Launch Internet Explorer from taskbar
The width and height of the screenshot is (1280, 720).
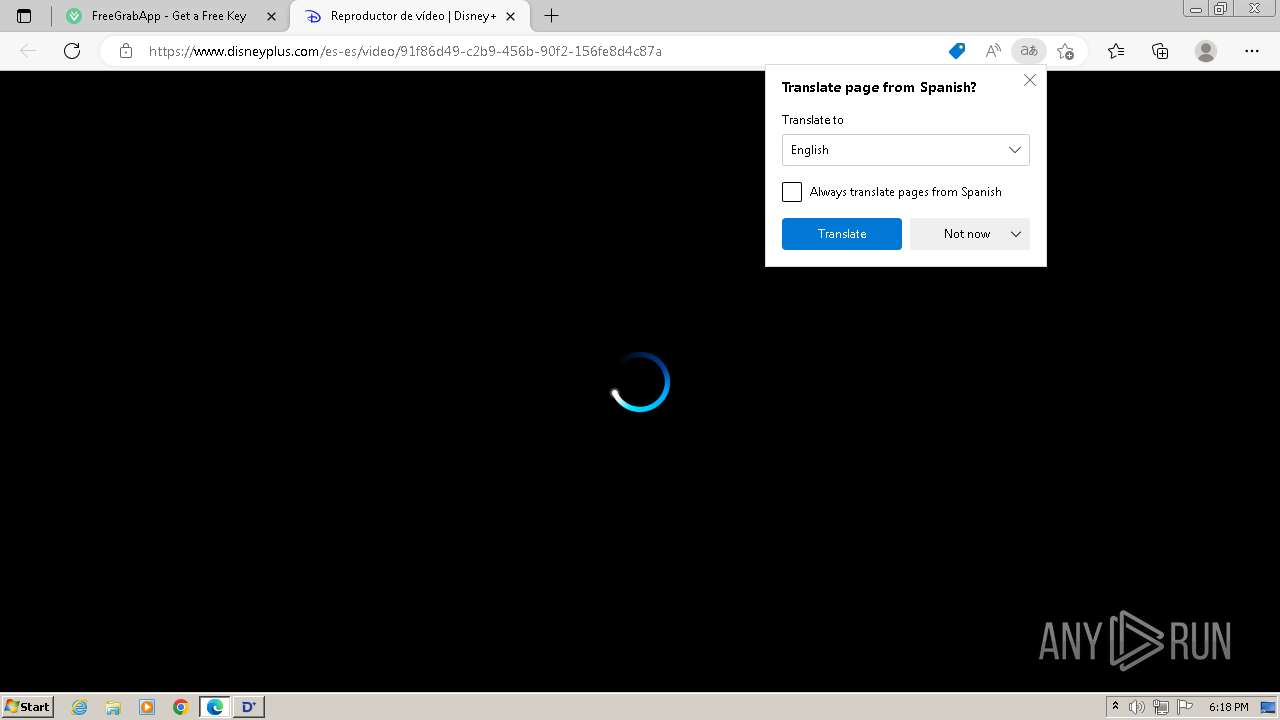click(80, 707)
